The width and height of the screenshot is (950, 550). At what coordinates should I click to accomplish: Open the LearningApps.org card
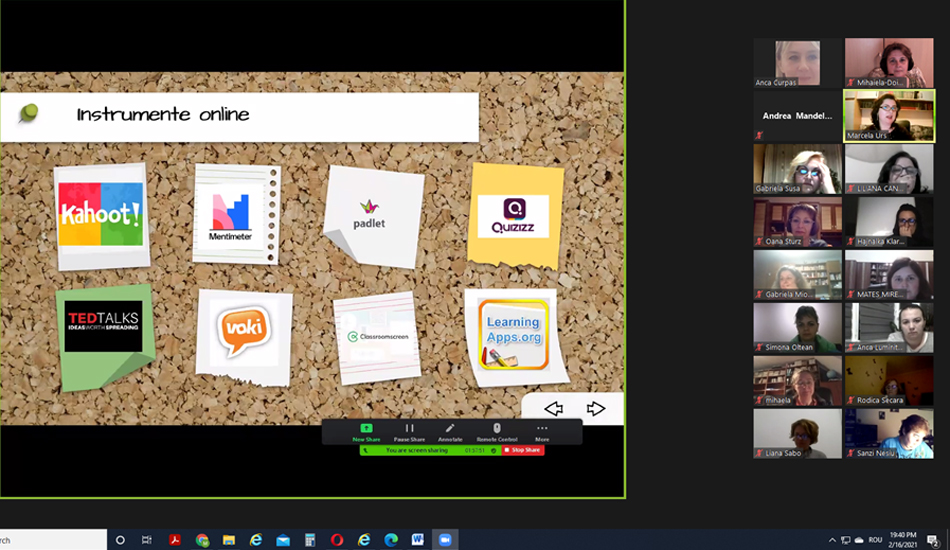(515, 336)
